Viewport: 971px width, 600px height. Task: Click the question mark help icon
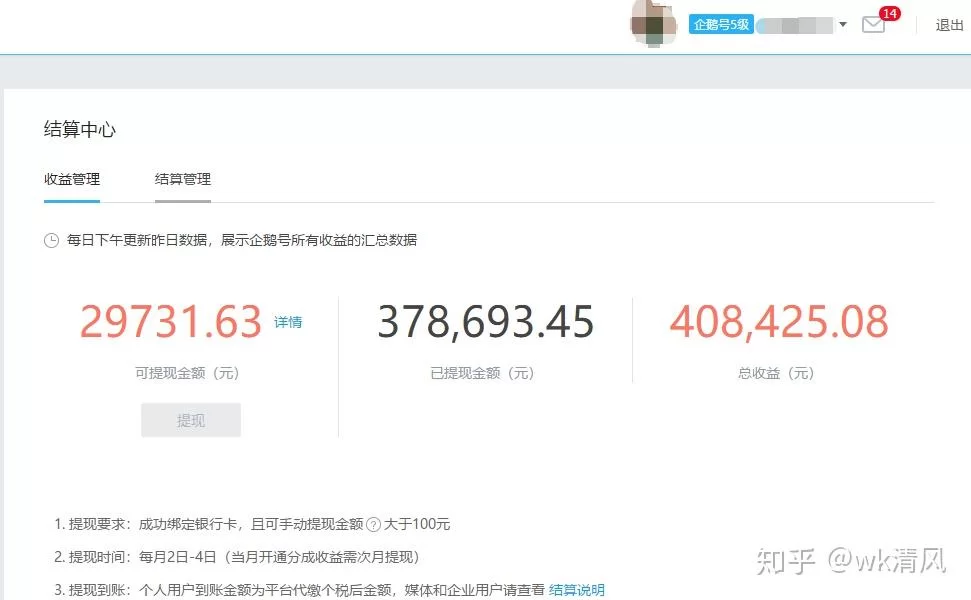click(374, 524)
